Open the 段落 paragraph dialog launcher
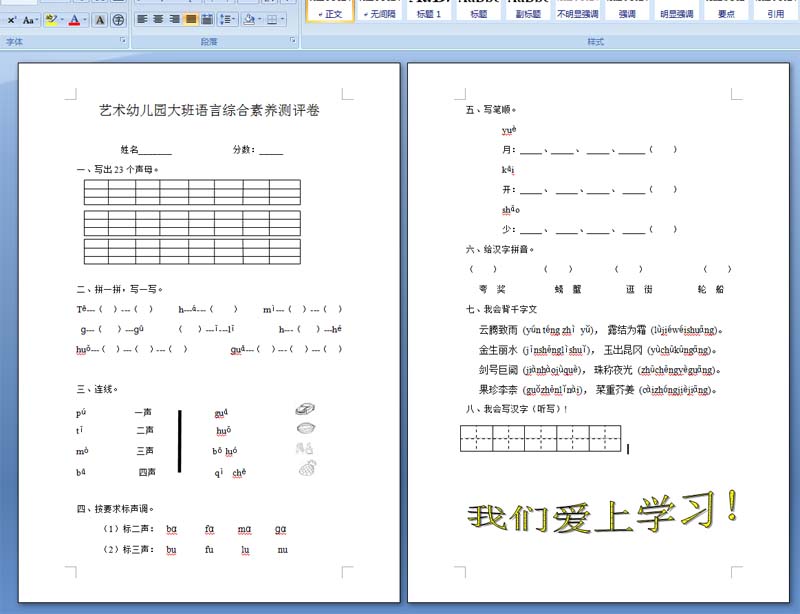 point(293,40)
